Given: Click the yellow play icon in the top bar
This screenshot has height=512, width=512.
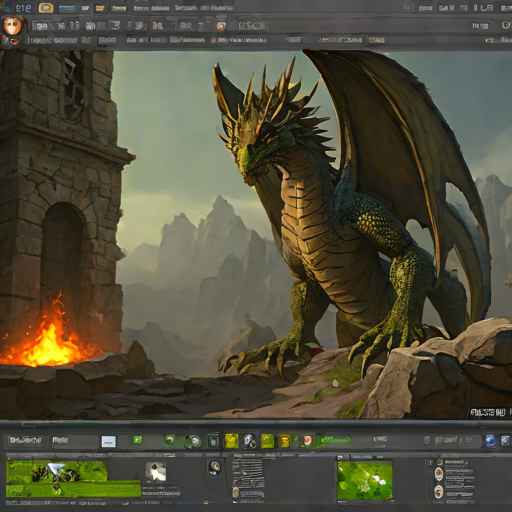Looking at the screenshot, I should pos(46,7).
